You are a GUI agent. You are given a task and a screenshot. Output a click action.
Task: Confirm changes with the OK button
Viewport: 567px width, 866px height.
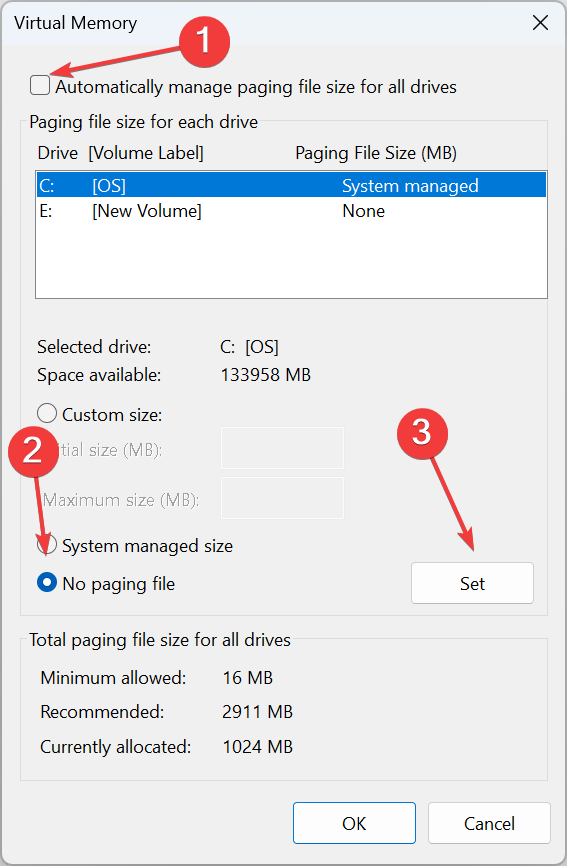354,823
